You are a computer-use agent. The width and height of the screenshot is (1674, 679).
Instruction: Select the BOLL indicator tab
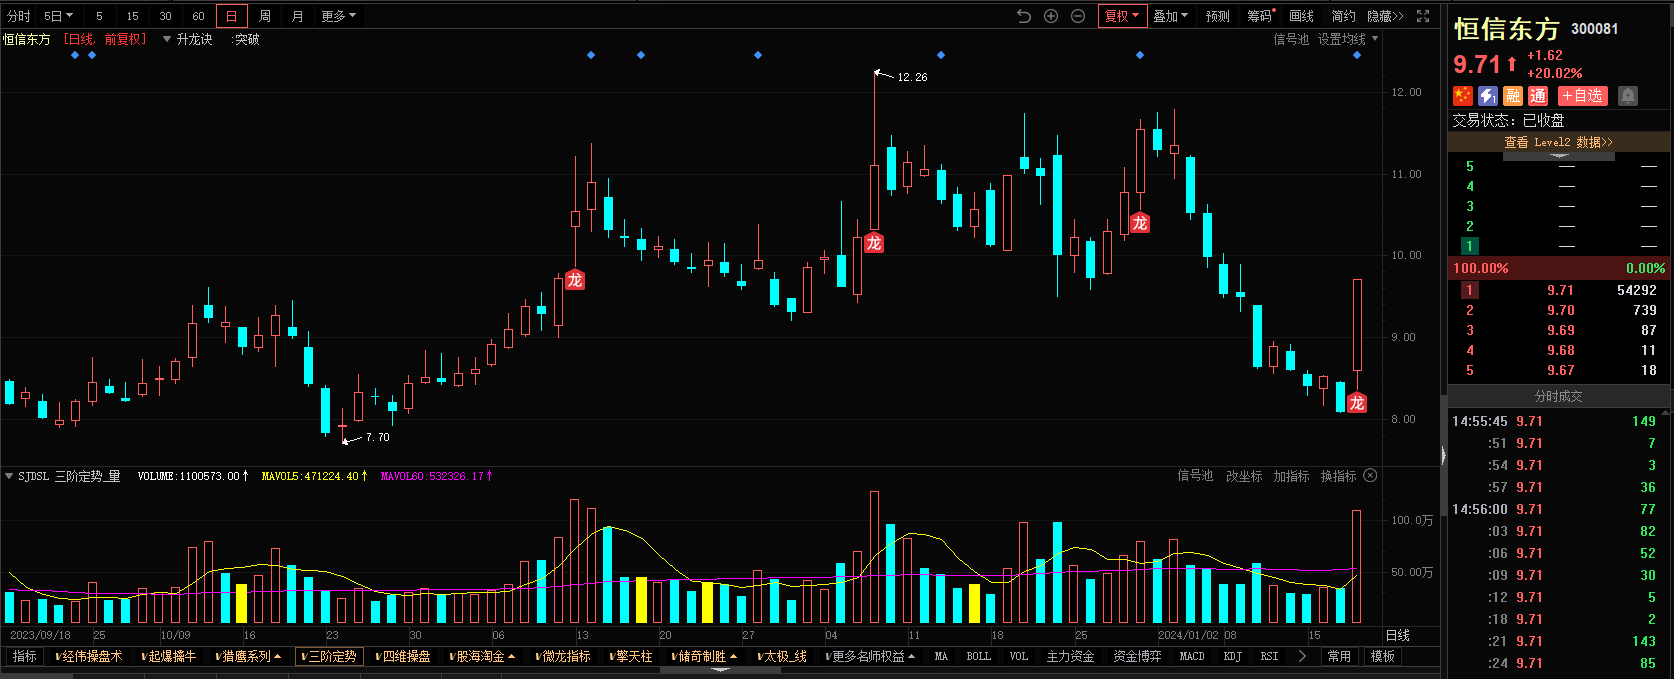click(978, 656)
